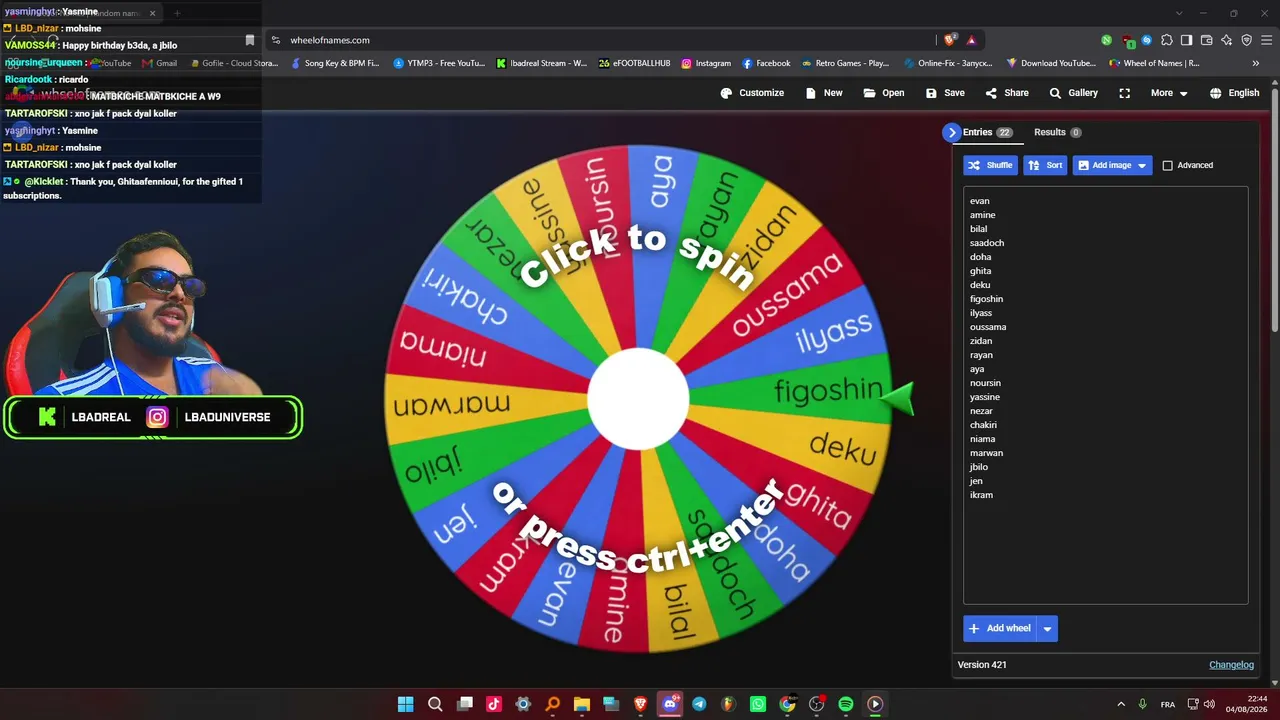The height and width of the screenshot is (720, 1280).
Task: Open Telegram from the taskbar
Action: (699, 704)
